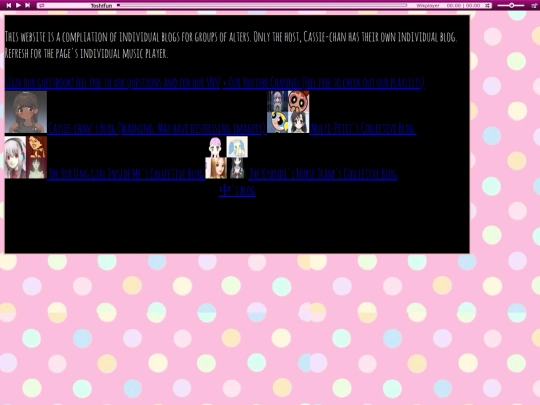This screenshot has width=540, height=405.
Task: Click the previous track button in the music player
Action: [x=9, y=5]
